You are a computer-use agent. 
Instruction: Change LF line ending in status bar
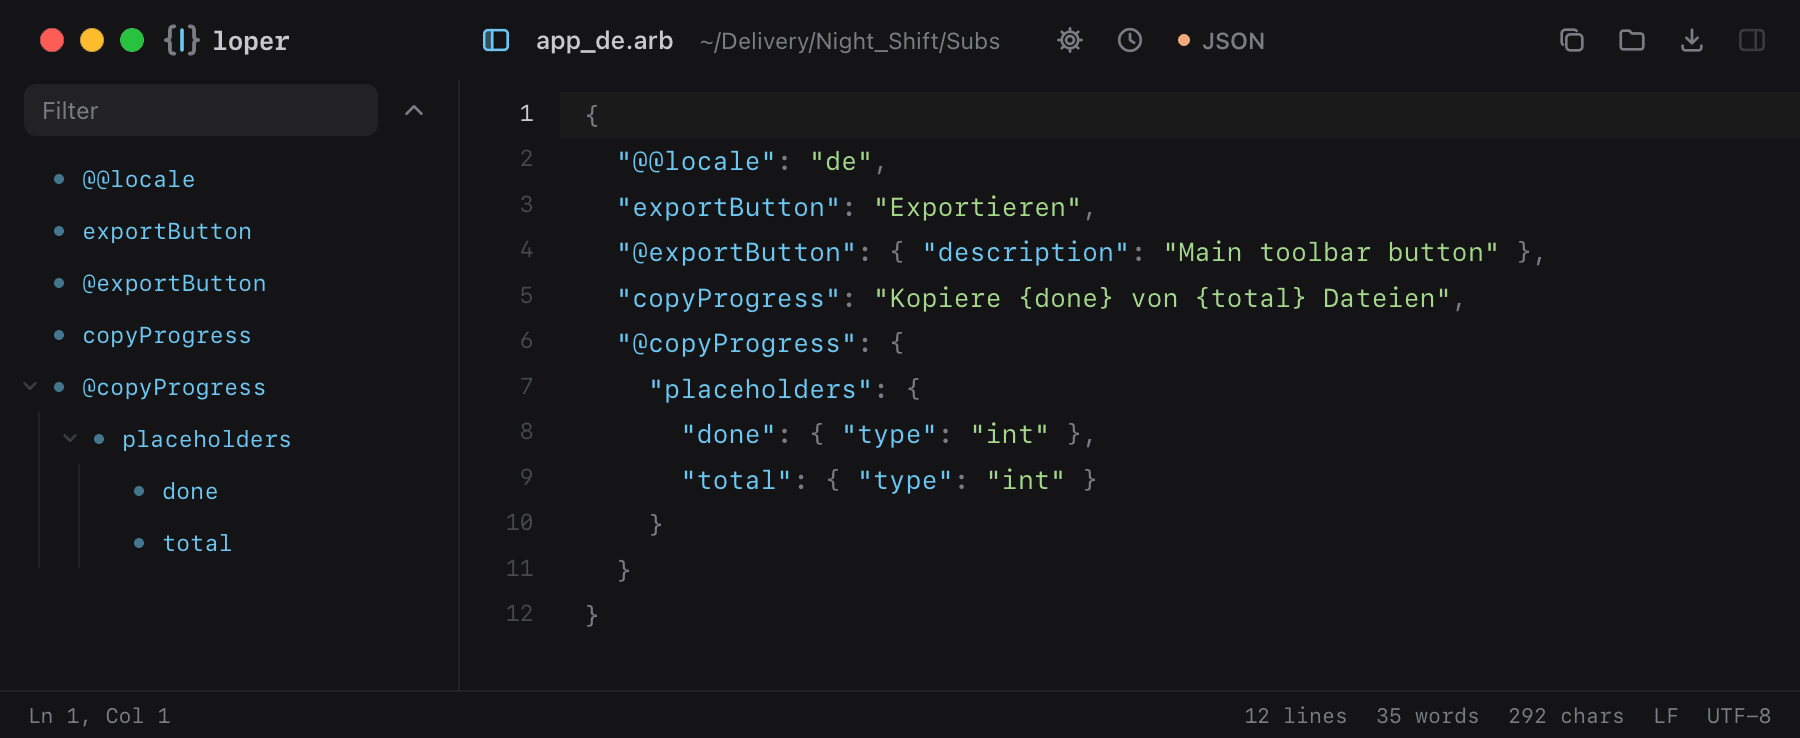coord(1666,716)
